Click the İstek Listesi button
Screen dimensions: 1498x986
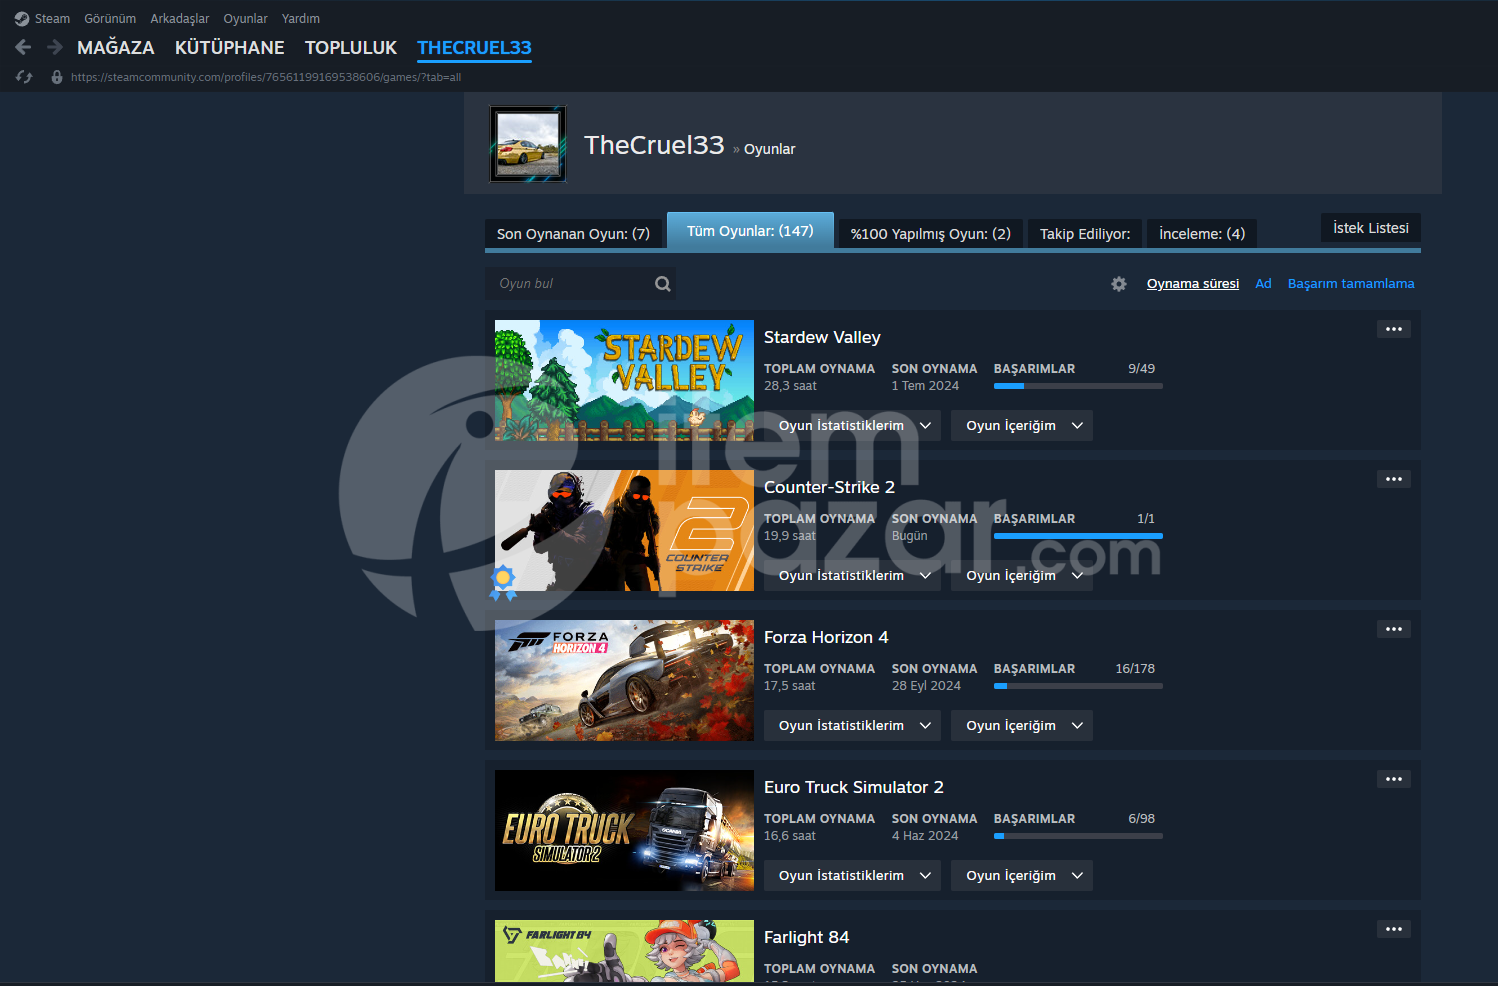(1371, 228)
